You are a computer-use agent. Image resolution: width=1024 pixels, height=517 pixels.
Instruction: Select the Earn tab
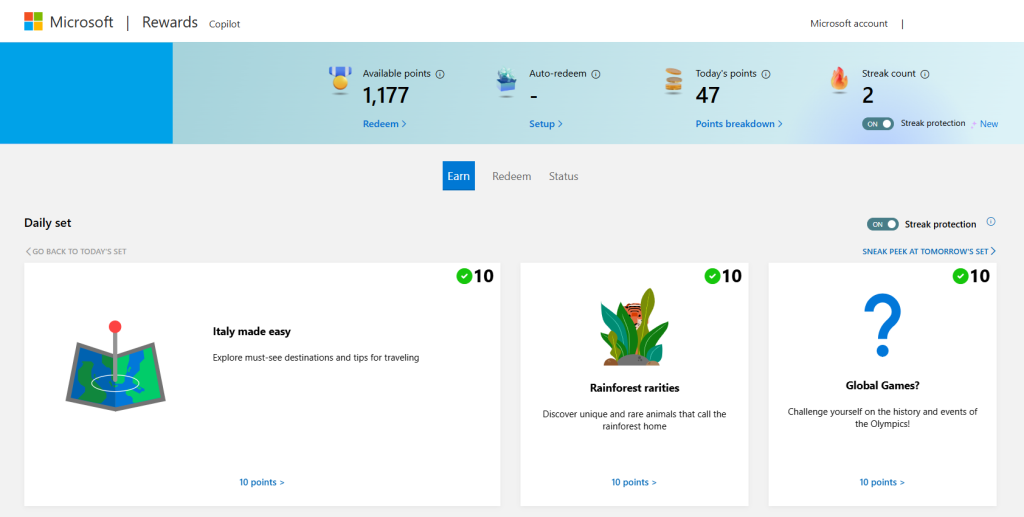tap(458, 176)
